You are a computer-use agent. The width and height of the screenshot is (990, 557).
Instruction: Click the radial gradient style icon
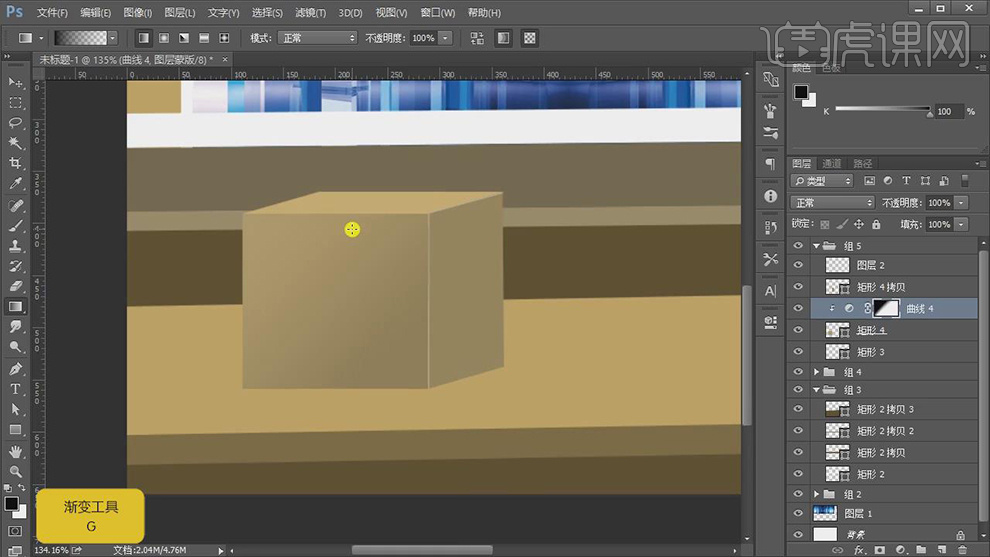(162, 38)
